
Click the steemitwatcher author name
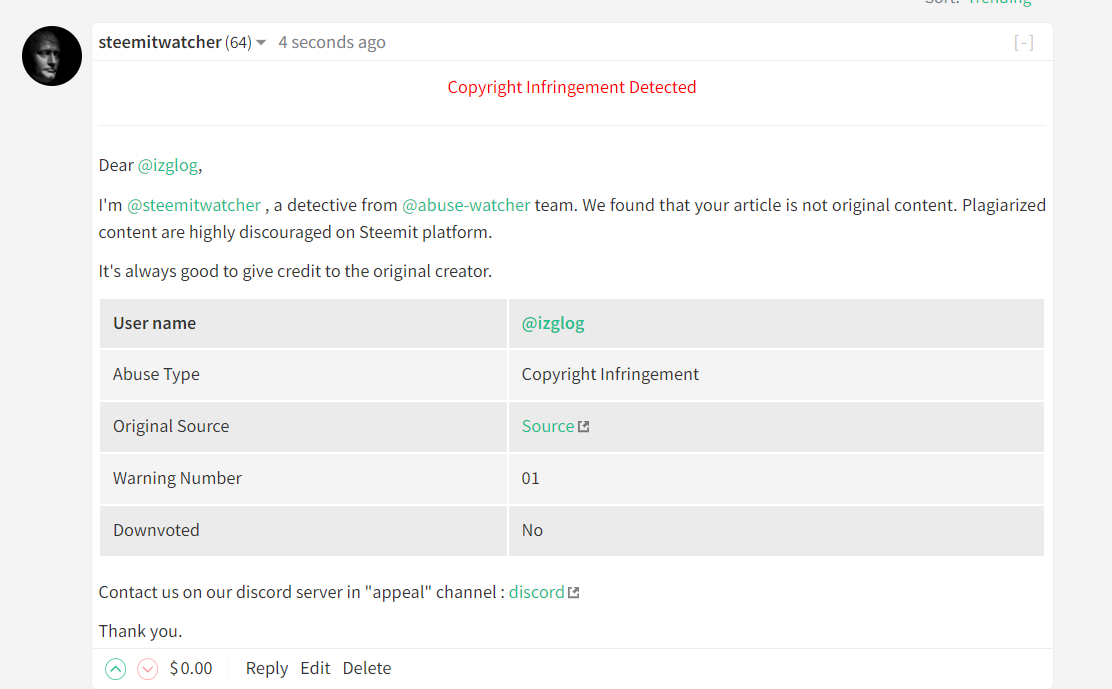coord(160,43)
